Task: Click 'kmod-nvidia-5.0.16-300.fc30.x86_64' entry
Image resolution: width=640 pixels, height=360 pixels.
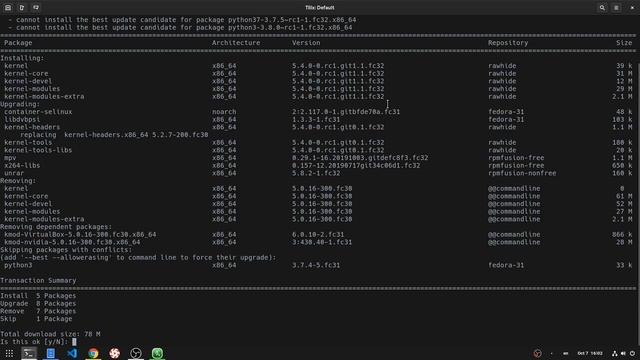Action: (x=72, y=242)
